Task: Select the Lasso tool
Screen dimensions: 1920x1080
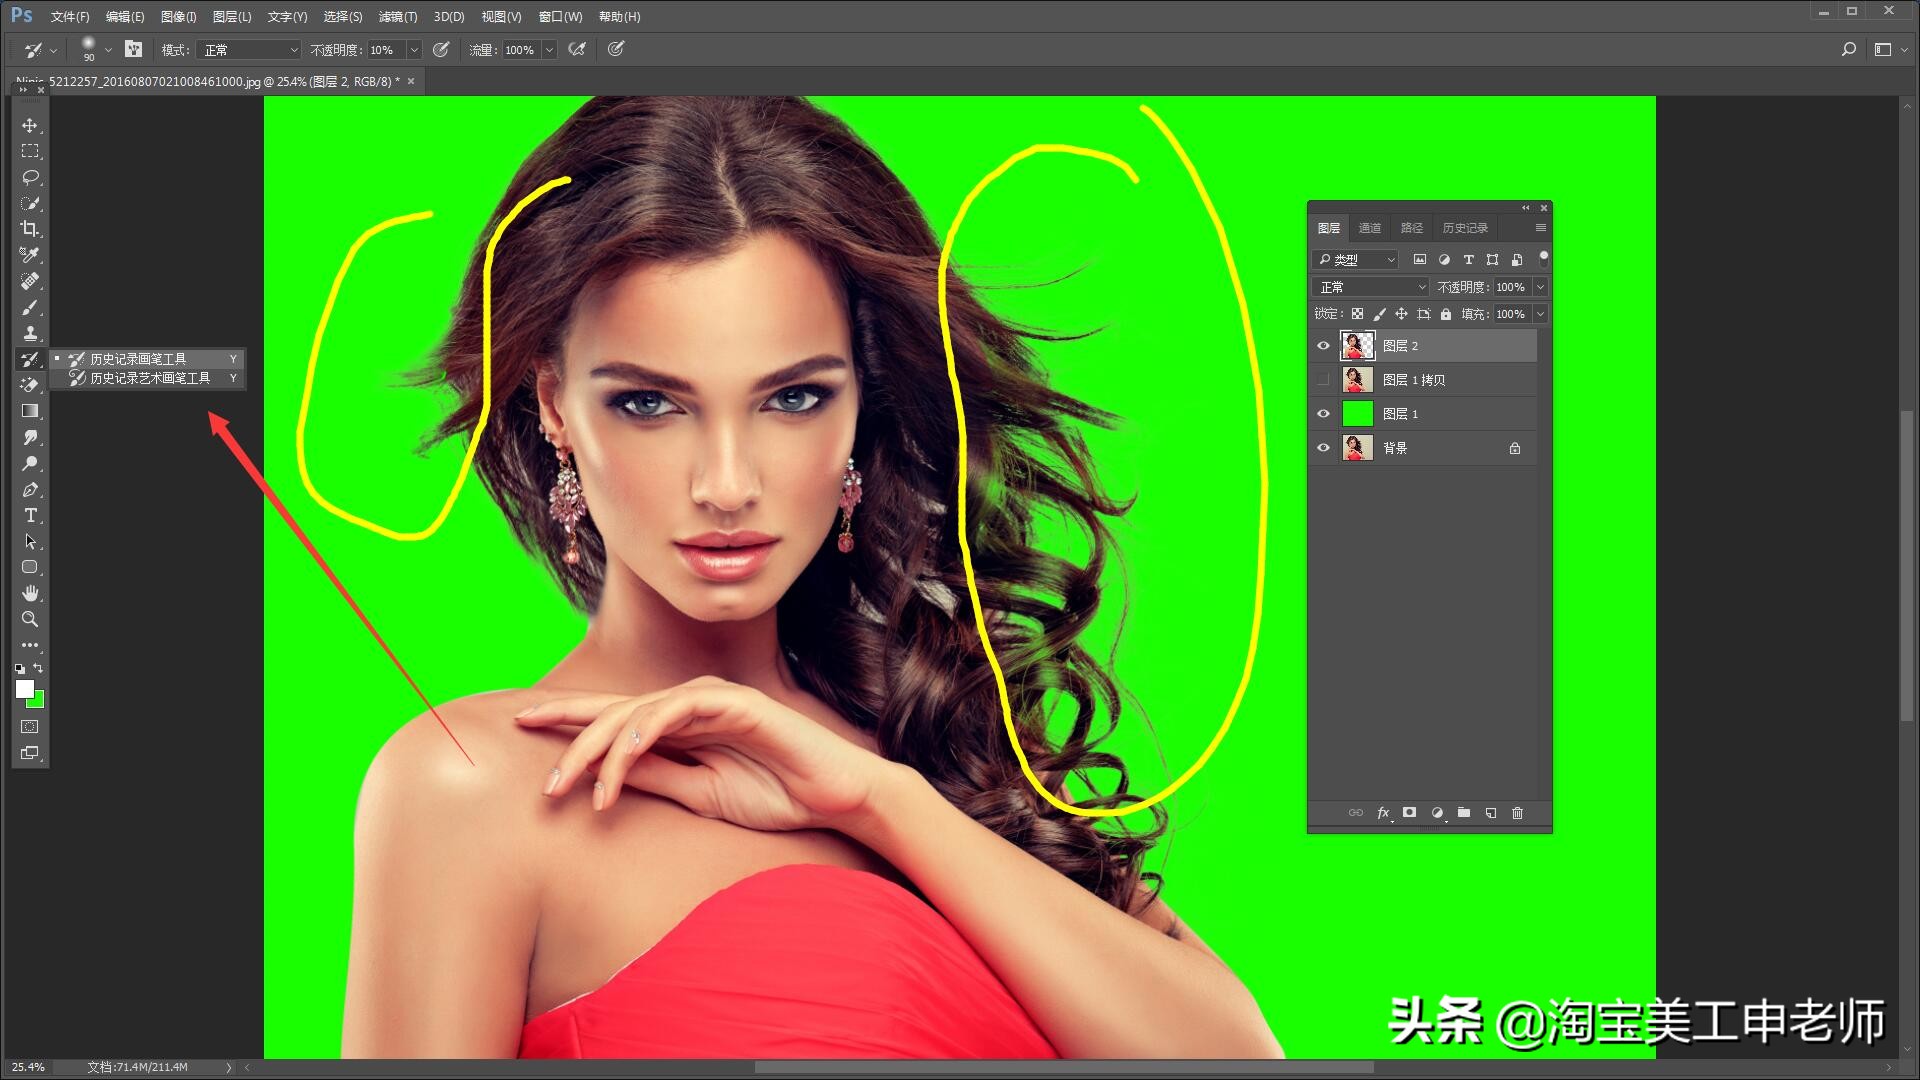Action: [x=30, y=177]
